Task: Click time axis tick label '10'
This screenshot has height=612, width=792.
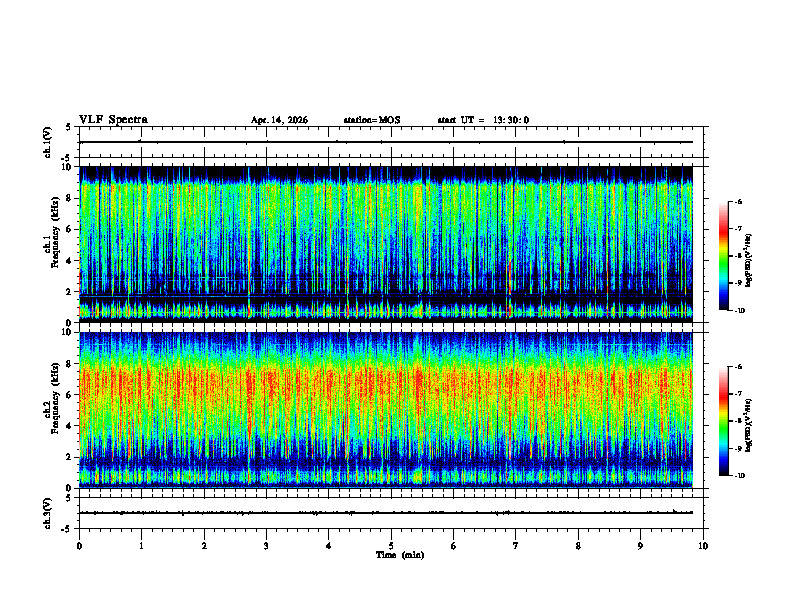Action: pos(703,546)
